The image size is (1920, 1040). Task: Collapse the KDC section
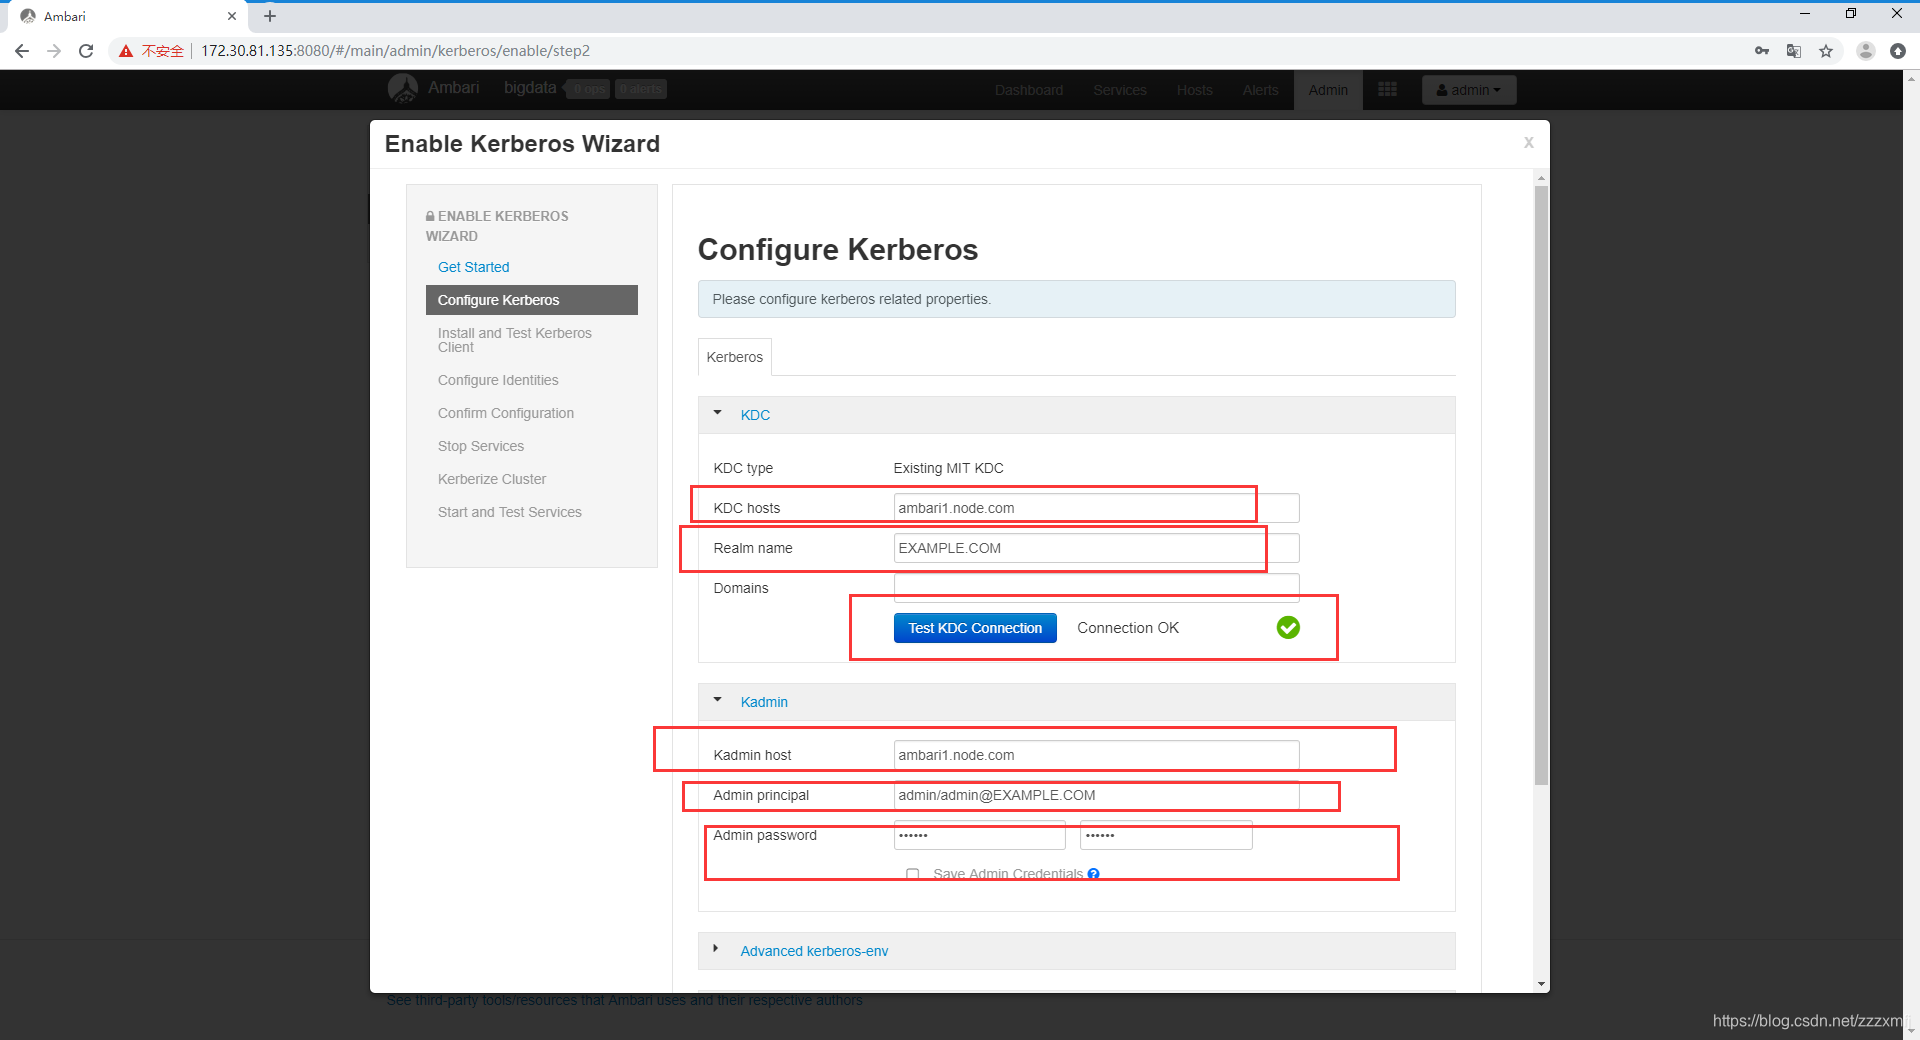click(717, 413)
